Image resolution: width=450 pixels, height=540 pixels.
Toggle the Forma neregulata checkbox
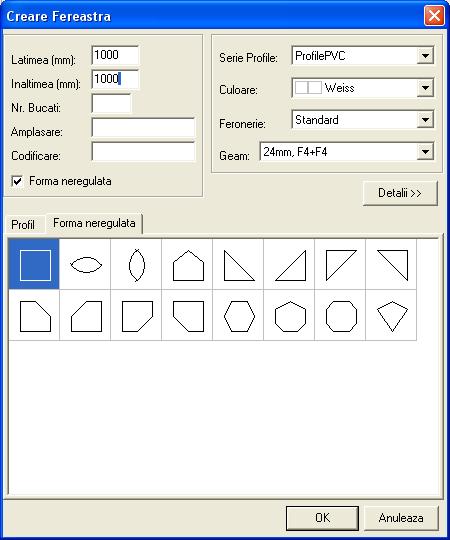pos(17,181)
